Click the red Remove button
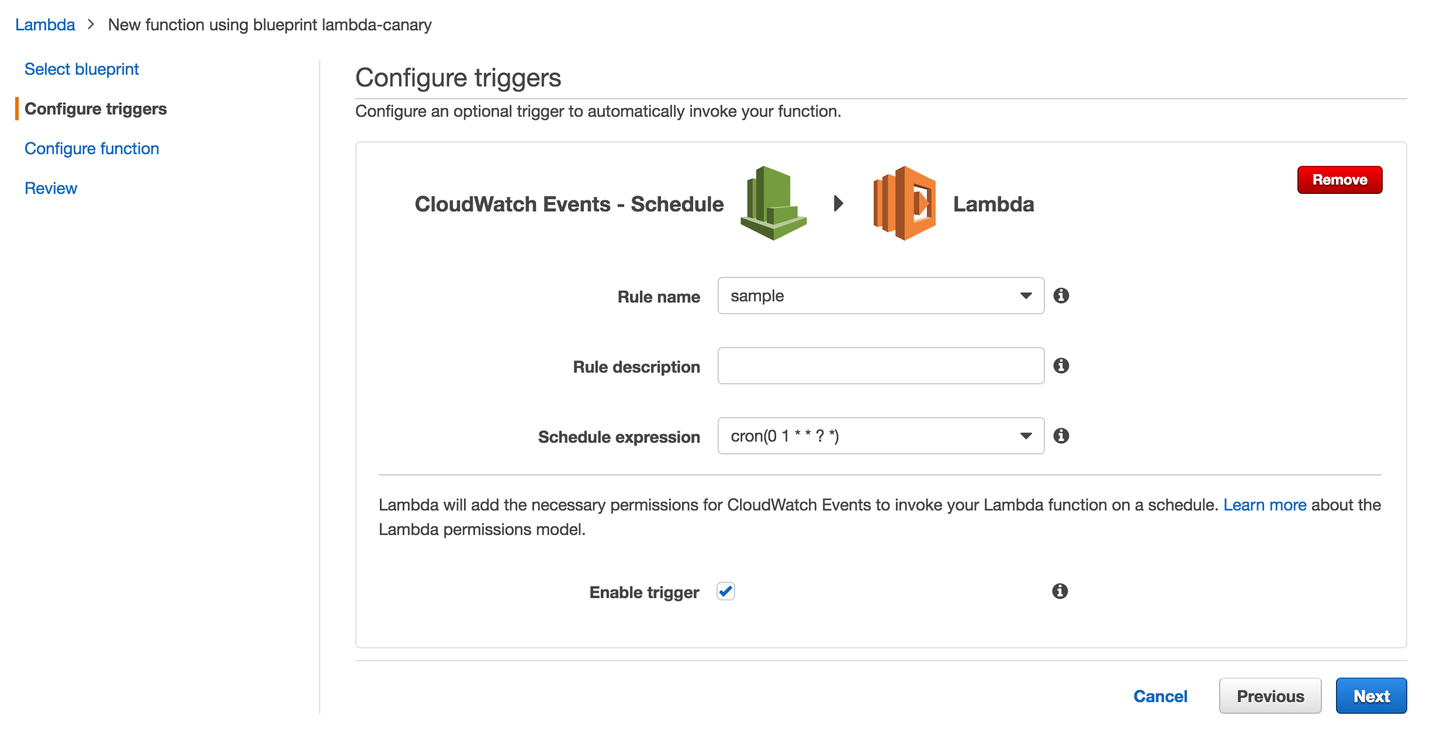This screenshot has width=1440, height=750. point(1339,180)
